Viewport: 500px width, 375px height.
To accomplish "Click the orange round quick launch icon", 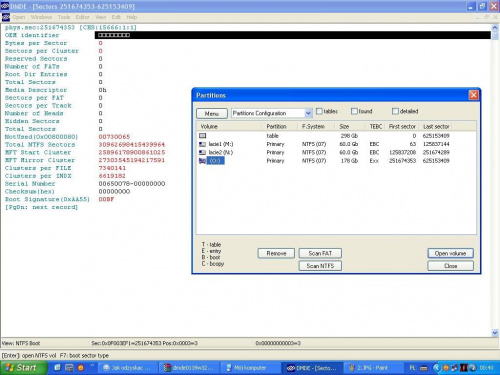I will (x=80, y=368).
